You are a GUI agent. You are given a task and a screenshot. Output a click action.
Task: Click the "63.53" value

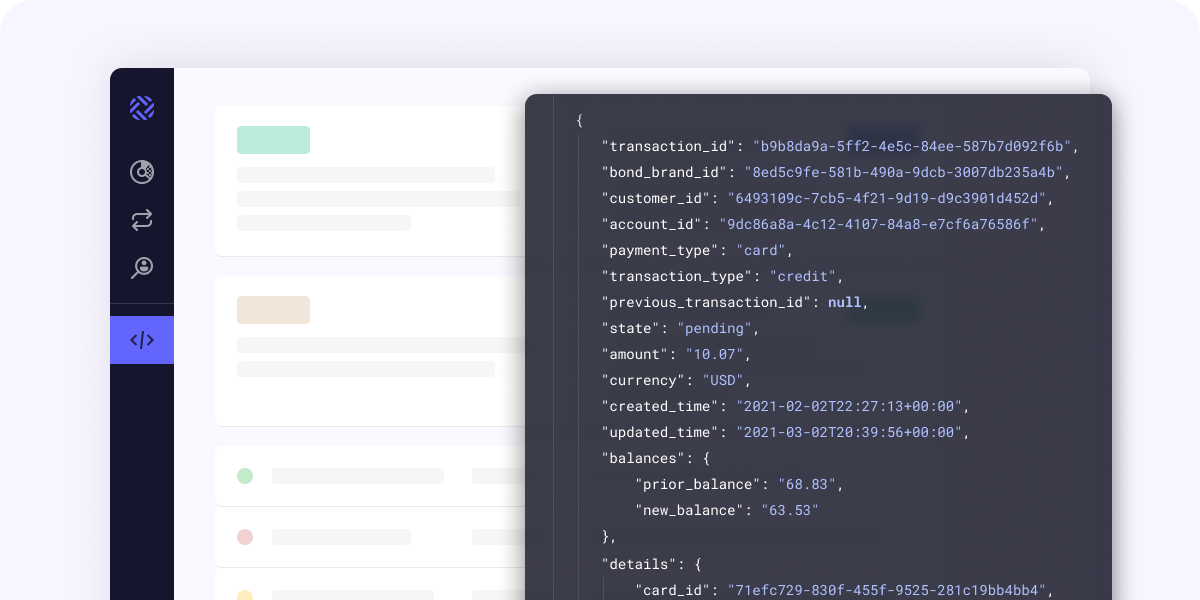pos(790,510)
